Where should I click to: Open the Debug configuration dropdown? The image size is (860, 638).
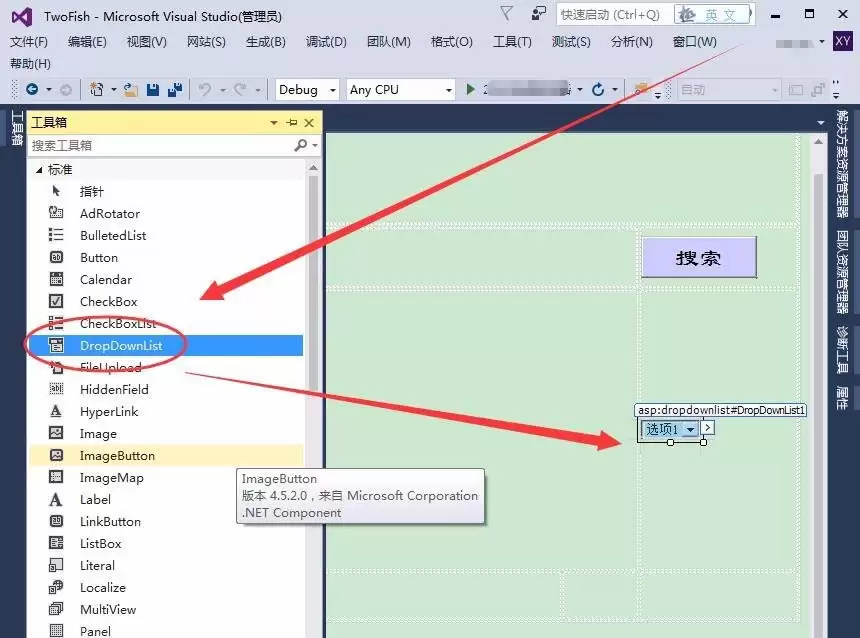point(306,89)
